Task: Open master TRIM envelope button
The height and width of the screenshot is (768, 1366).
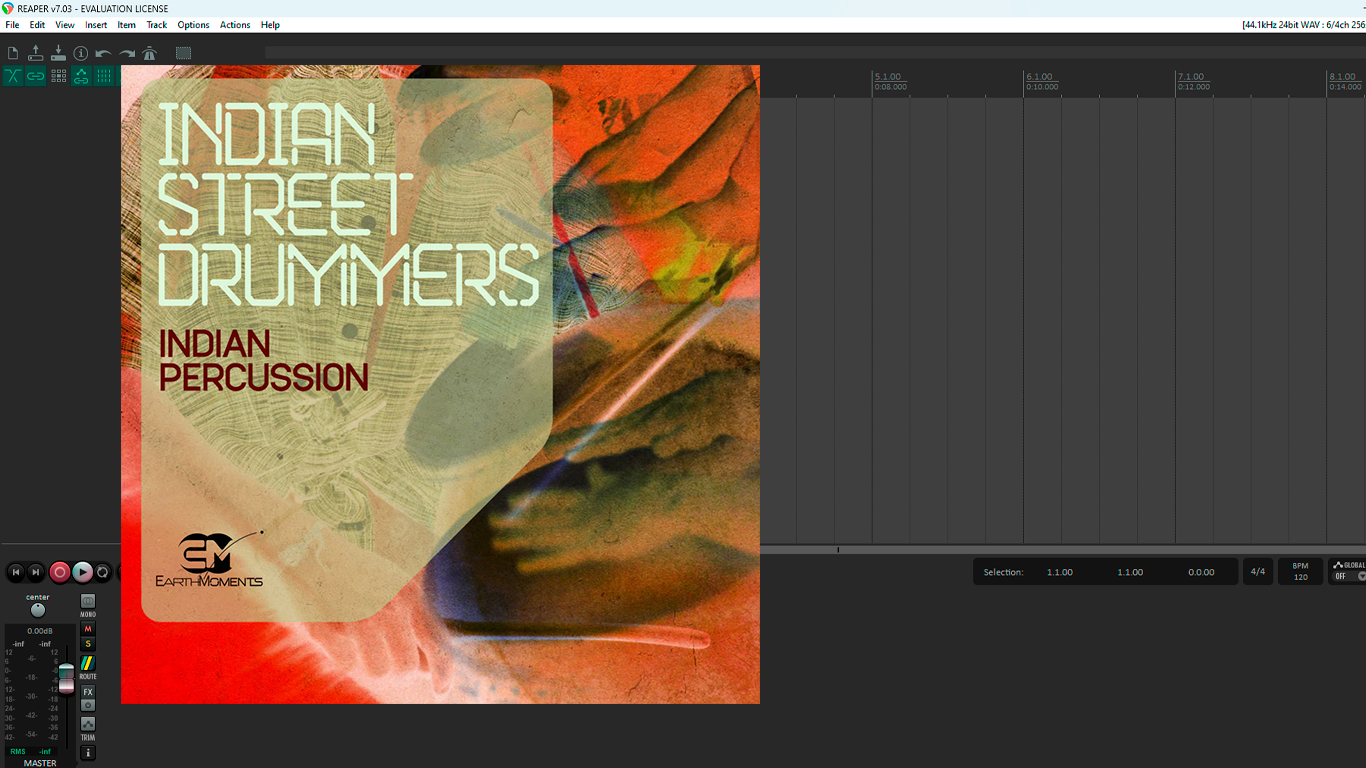Action: point(88,724)
